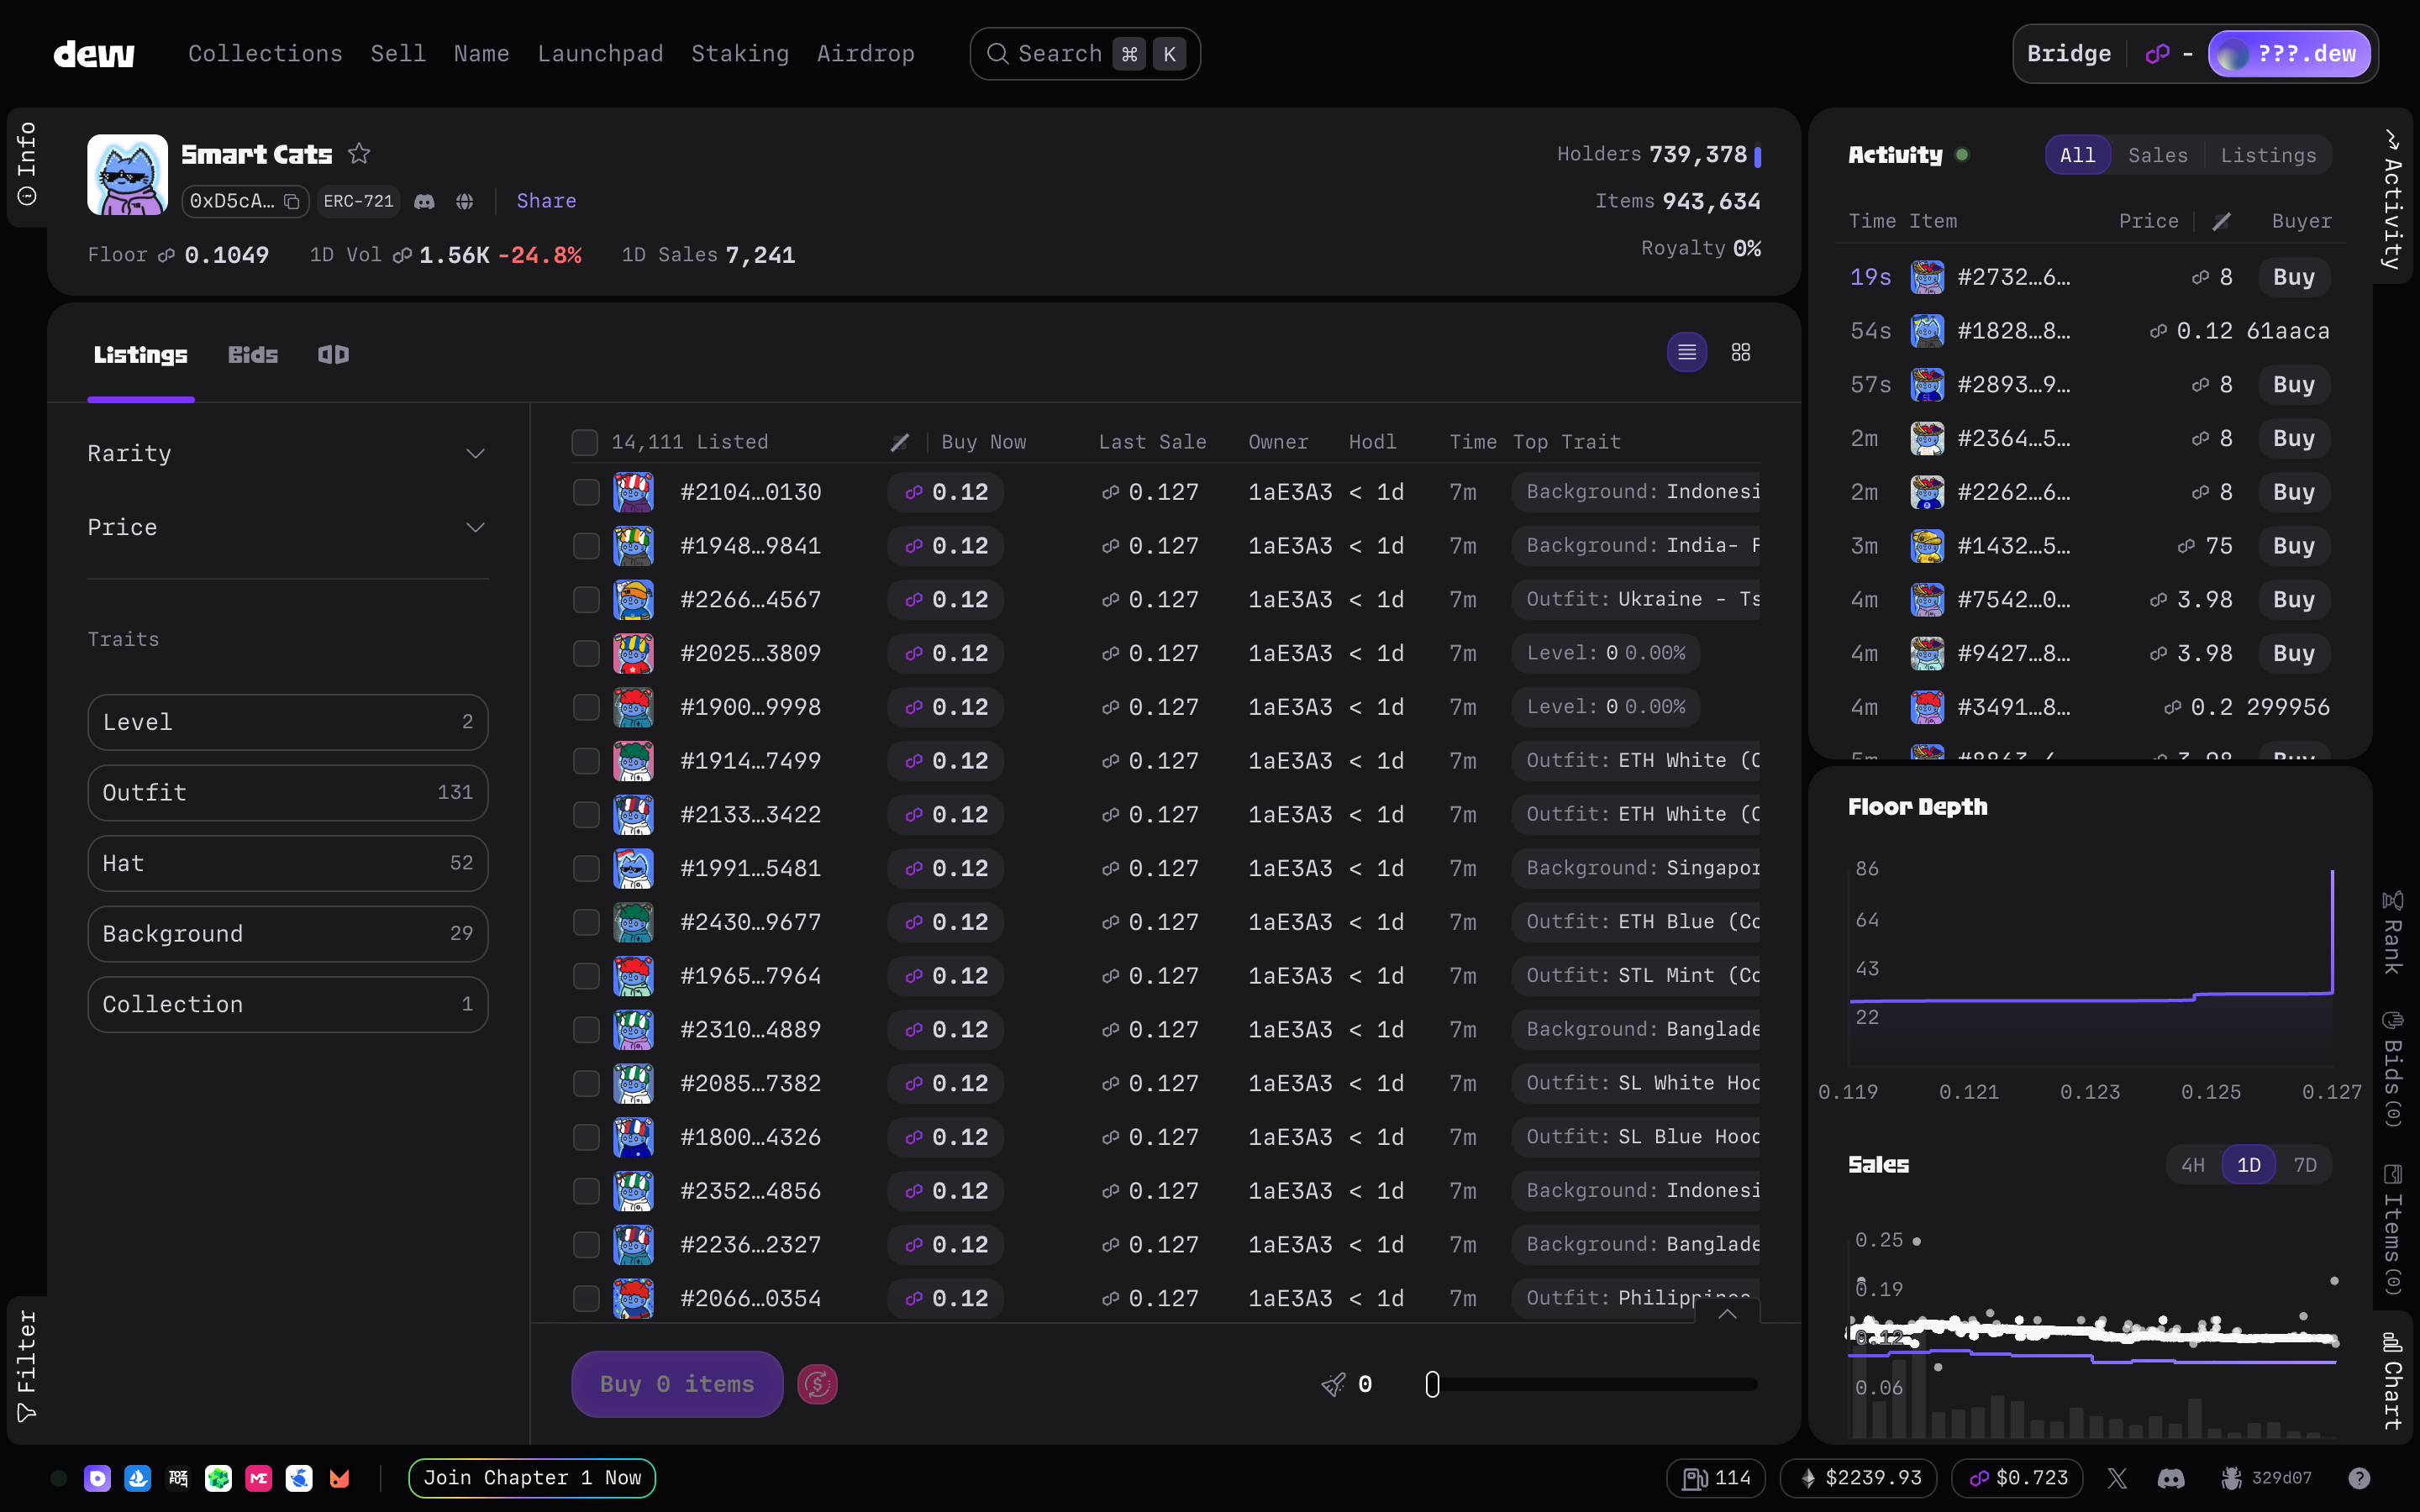Open the collection's Discord icon link

[424, 202]
